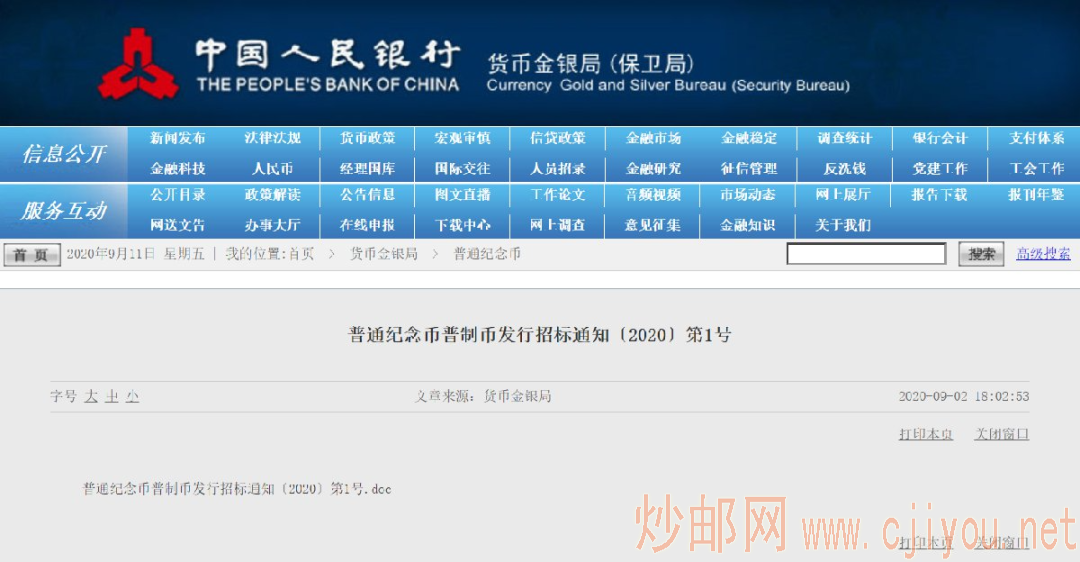Set font size to 大

point(91,397)
